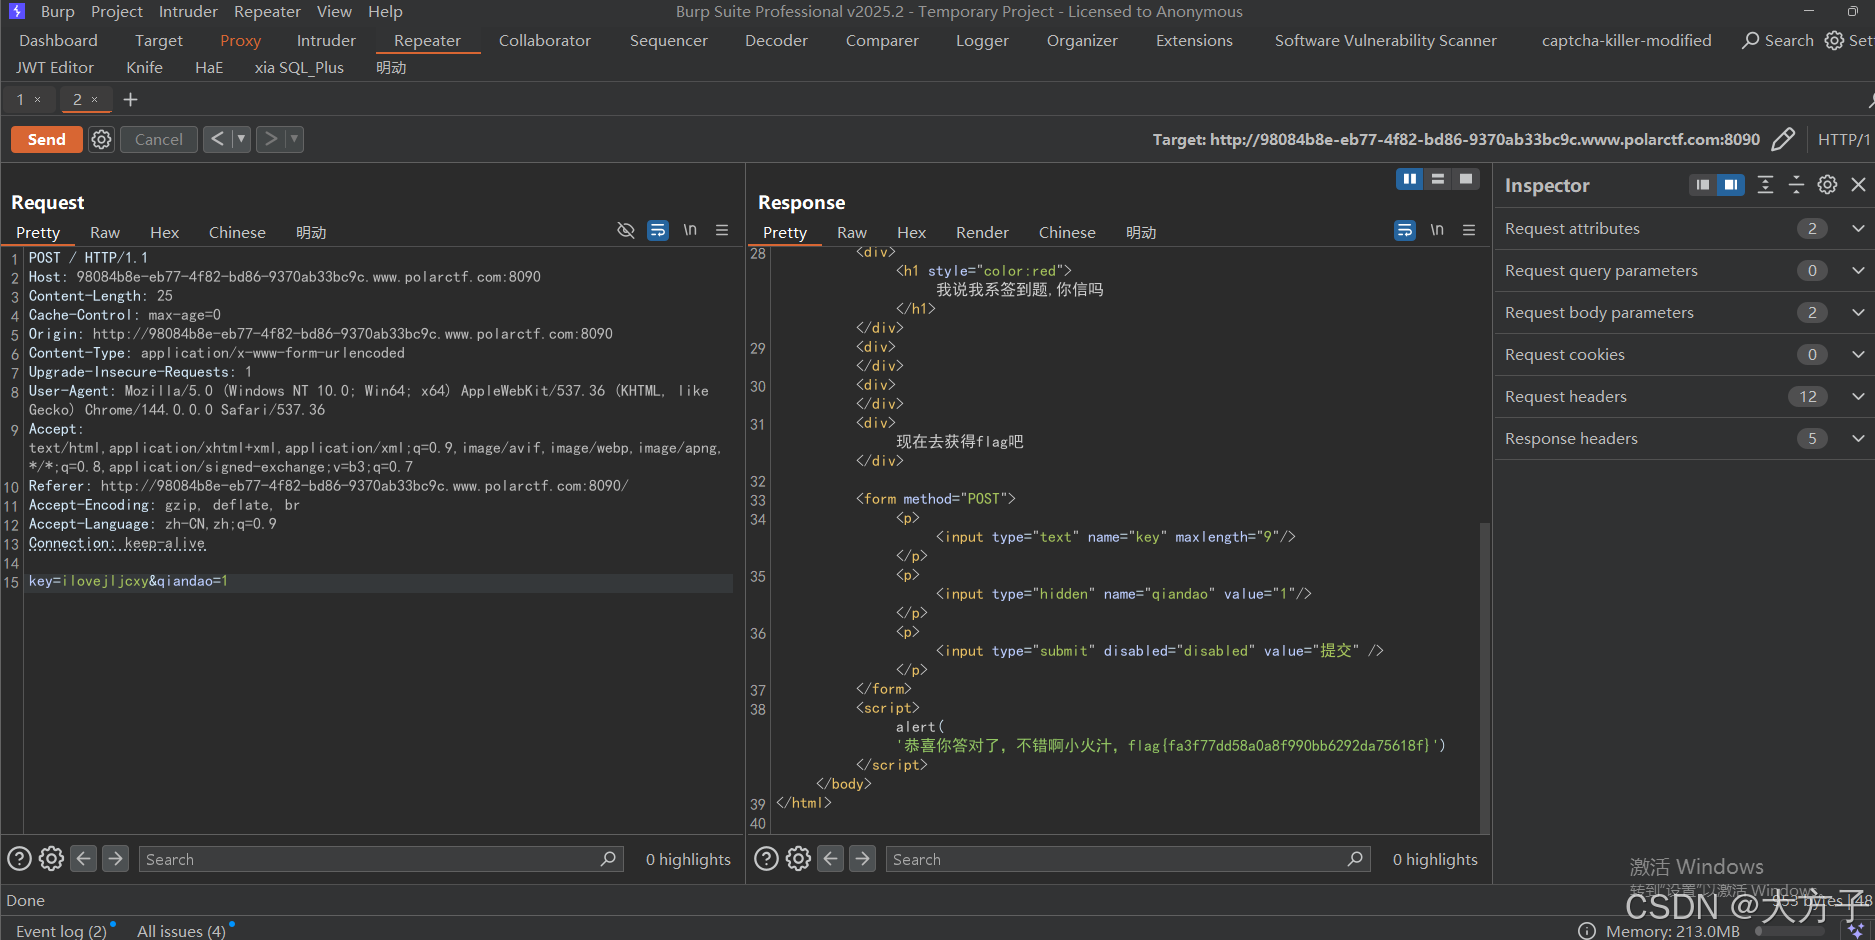Toggle line wrap in Request panel

pos(658,230)
